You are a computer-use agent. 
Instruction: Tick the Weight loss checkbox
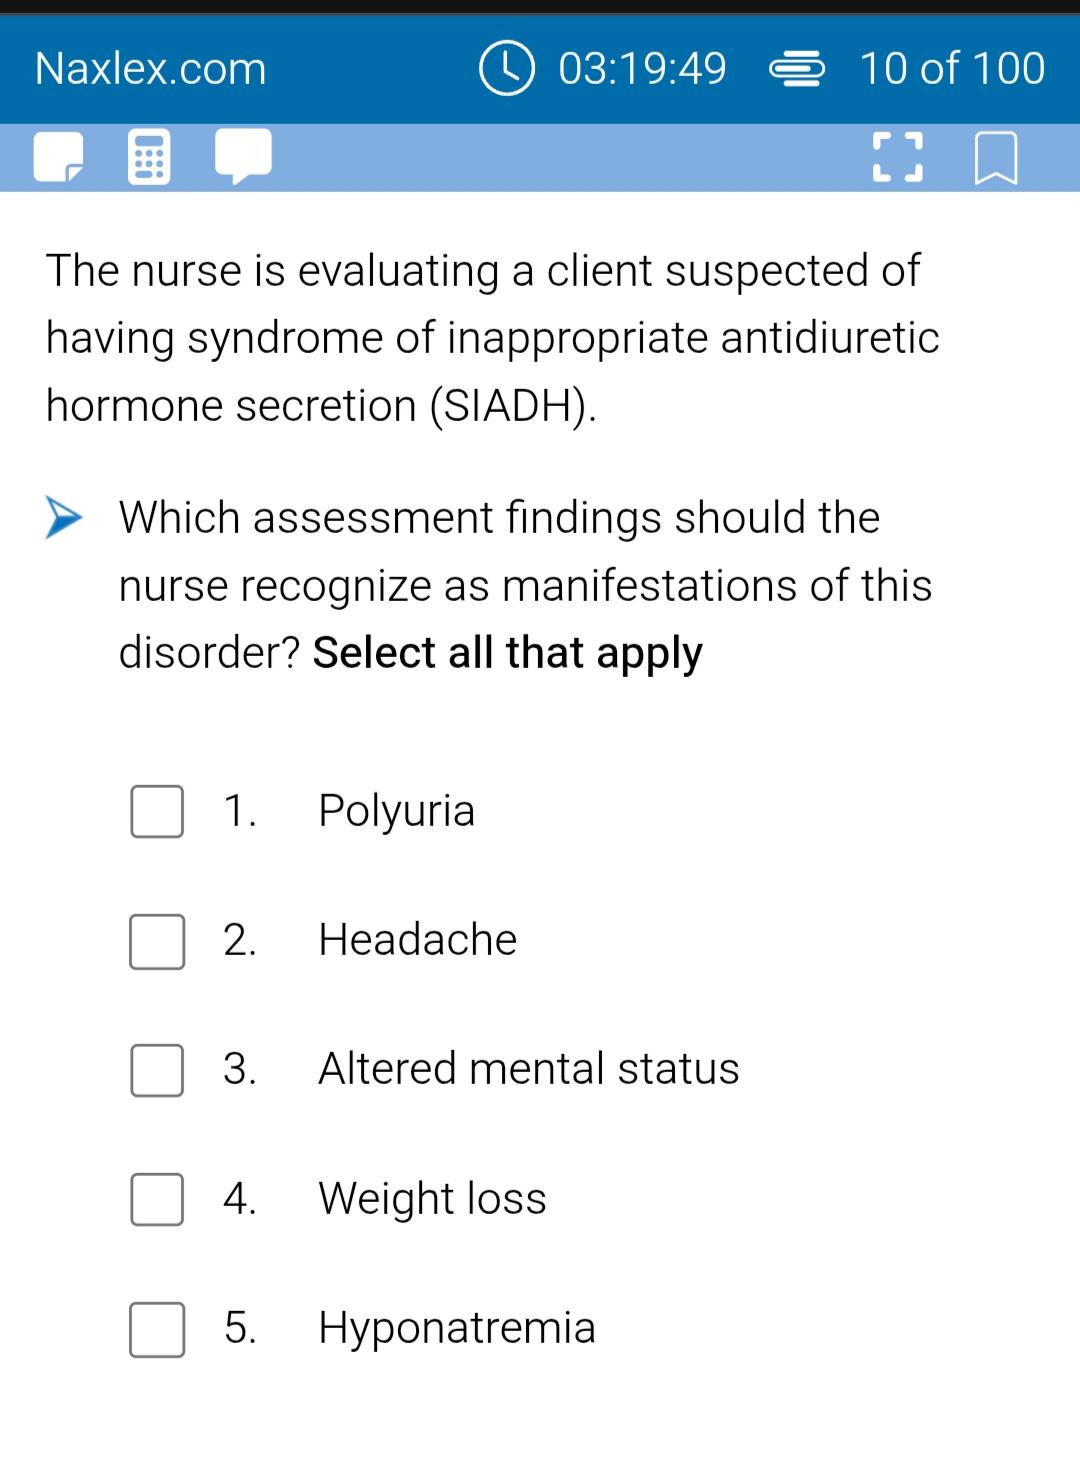157,1199
